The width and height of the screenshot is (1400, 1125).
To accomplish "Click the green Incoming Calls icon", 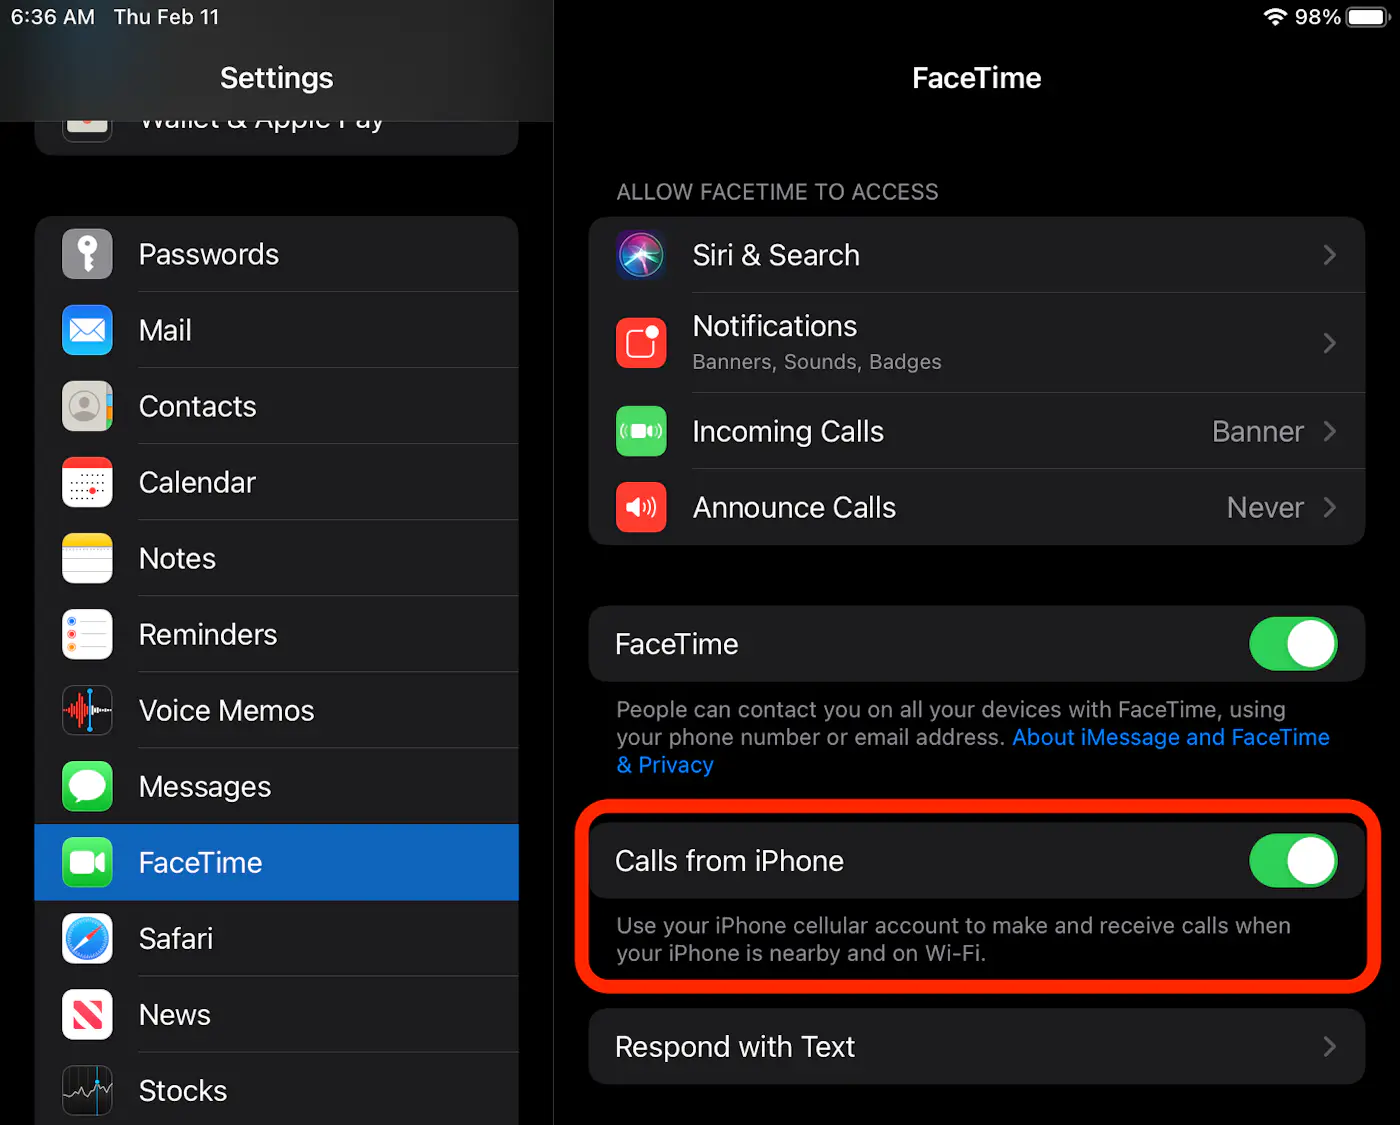I will coord(641,431).
